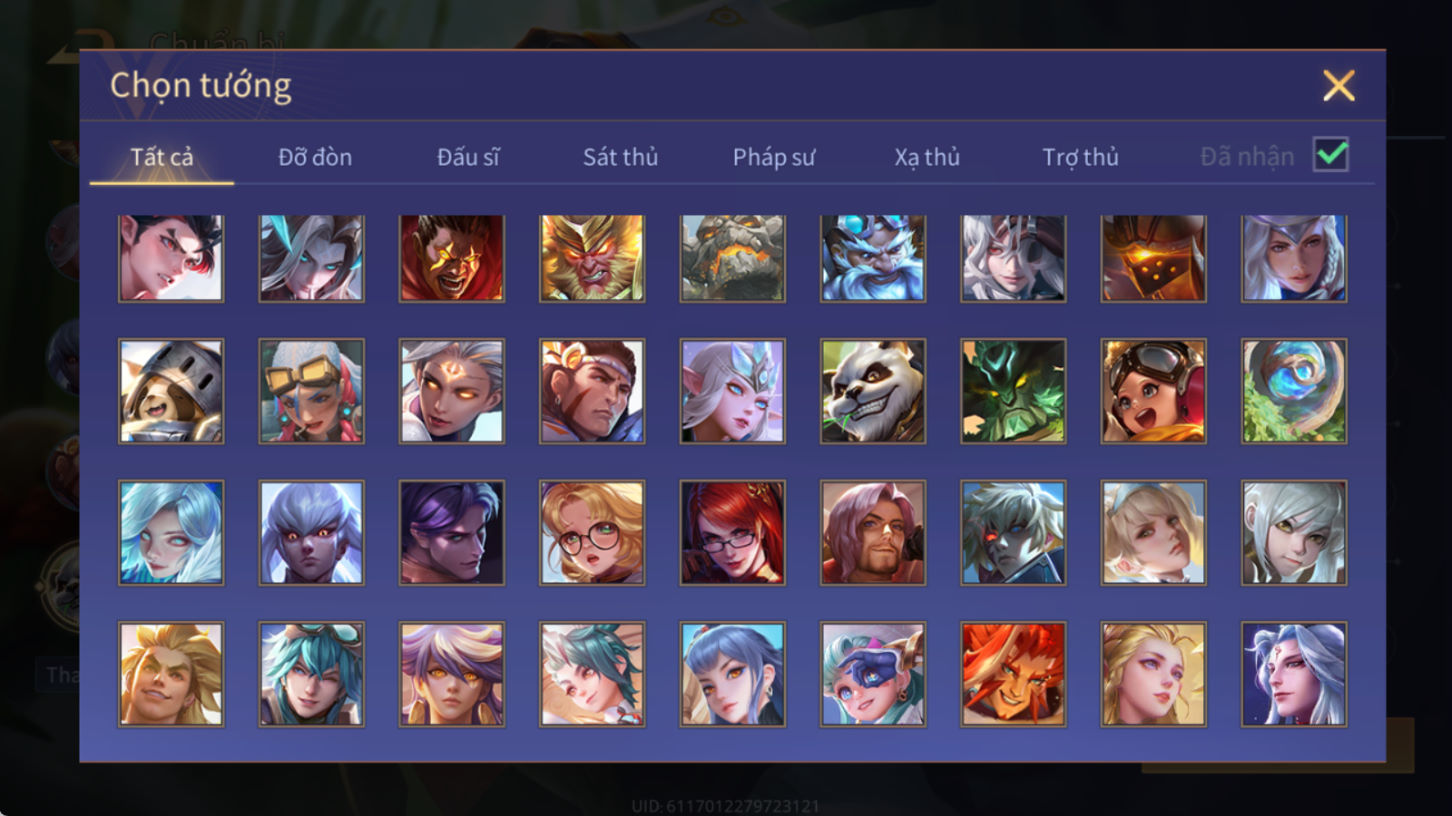1452x816 pixels.
Task: Pick the lava rock golem hero
Action: click(733, 258)
